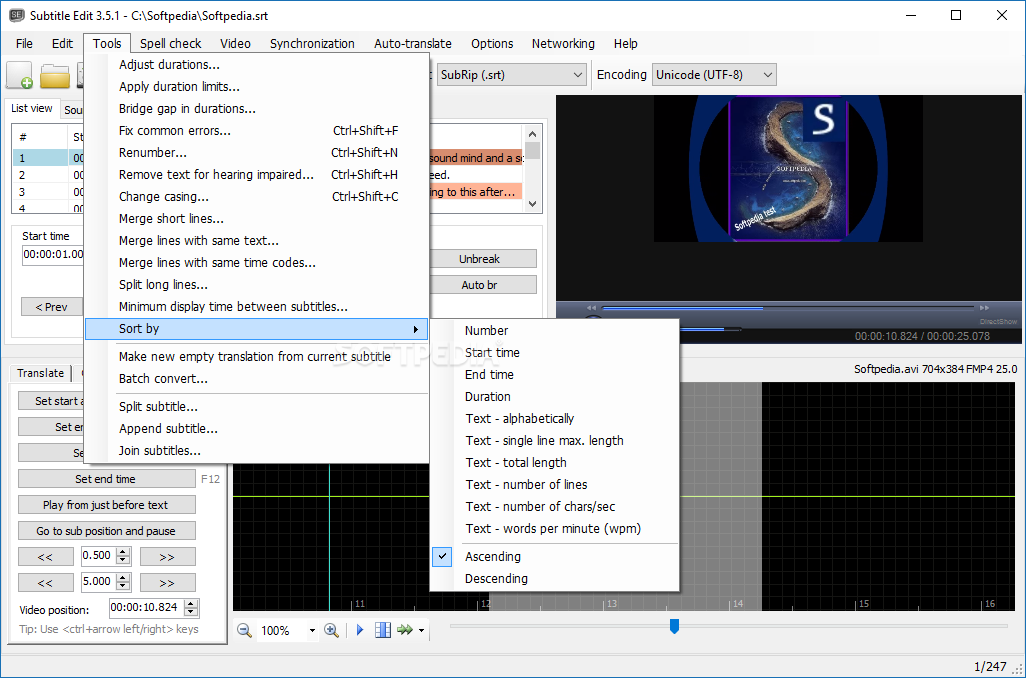Open the play rate dropdown arrow

point(421,631)
